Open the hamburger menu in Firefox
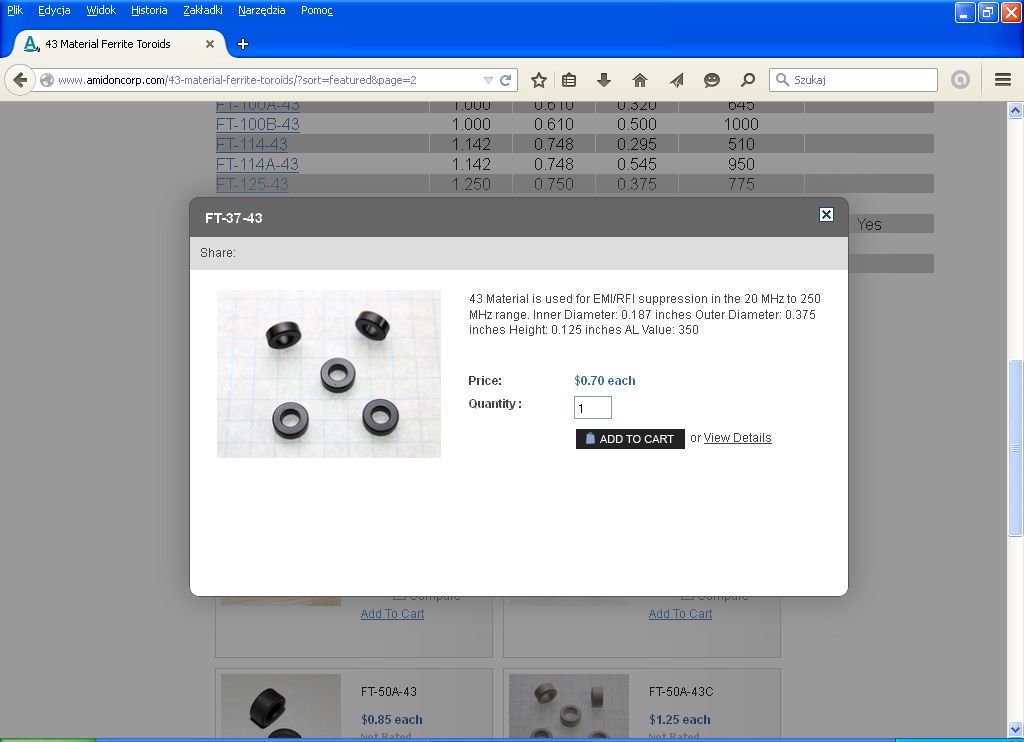The height and width of the screenshot is (742, 1024). click(x=1002, y=80)
